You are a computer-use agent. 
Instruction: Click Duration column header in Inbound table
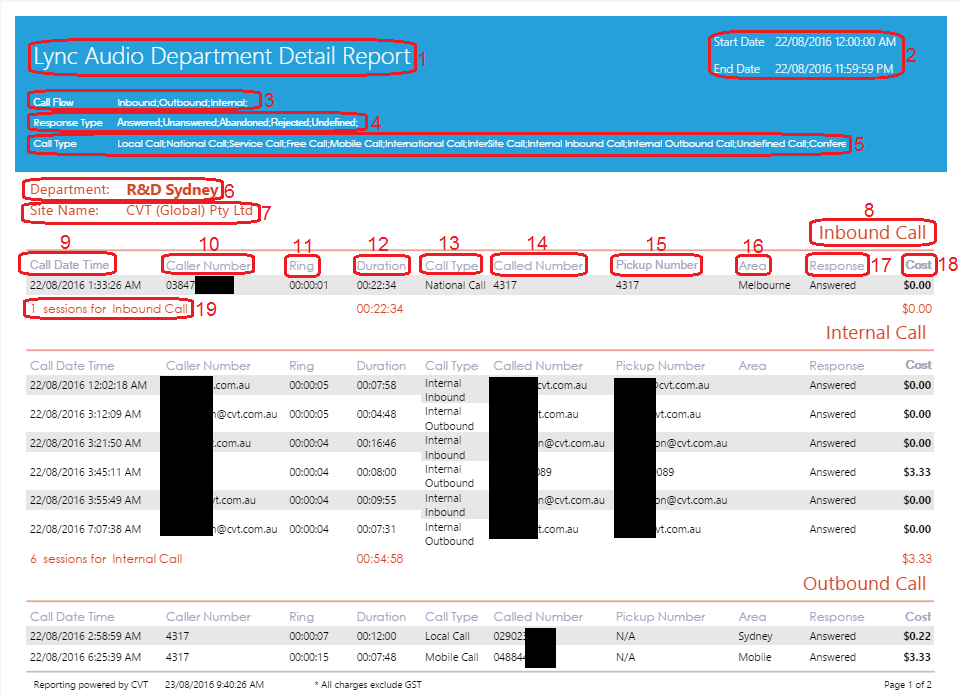[x=381, y=265]
